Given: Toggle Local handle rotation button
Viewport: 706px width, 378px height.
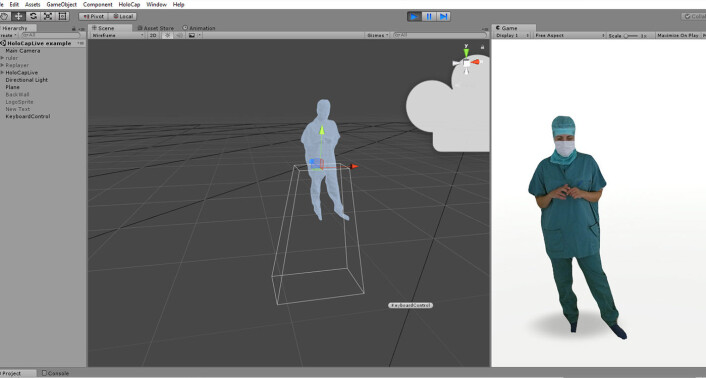Looking at the screenshot, I should [x=122, y=16].
